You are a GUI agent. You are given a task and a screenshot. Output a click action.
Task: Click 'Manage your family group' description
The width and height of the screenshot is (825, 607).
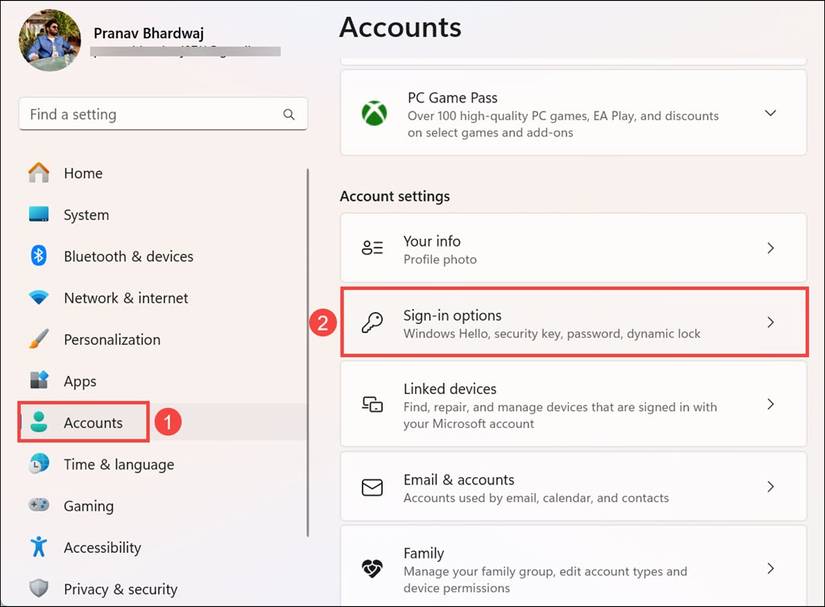(545, 579)
